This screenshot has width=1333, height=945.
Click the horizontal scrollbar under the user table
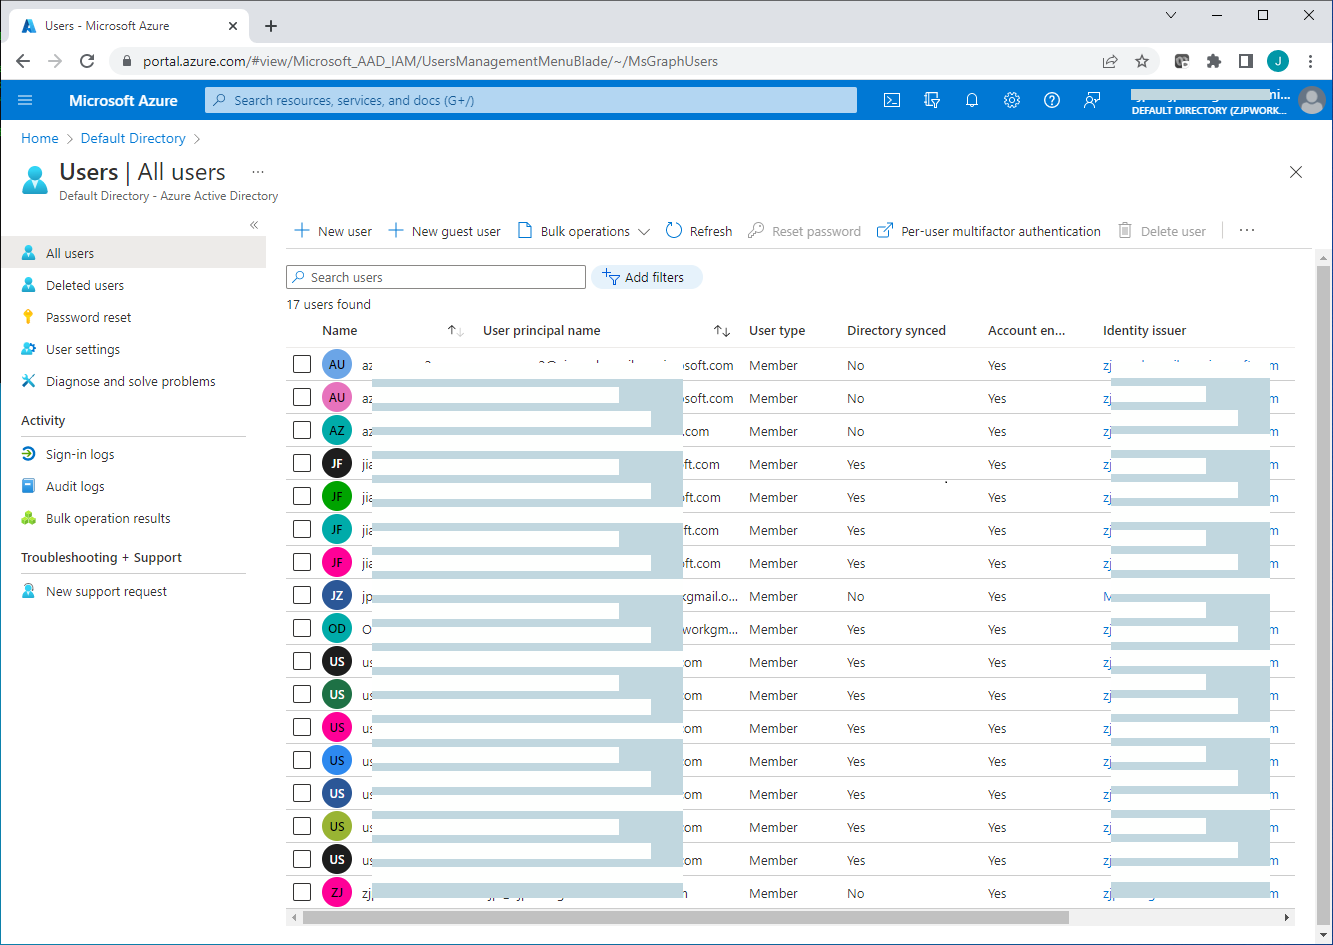point(685,917)
